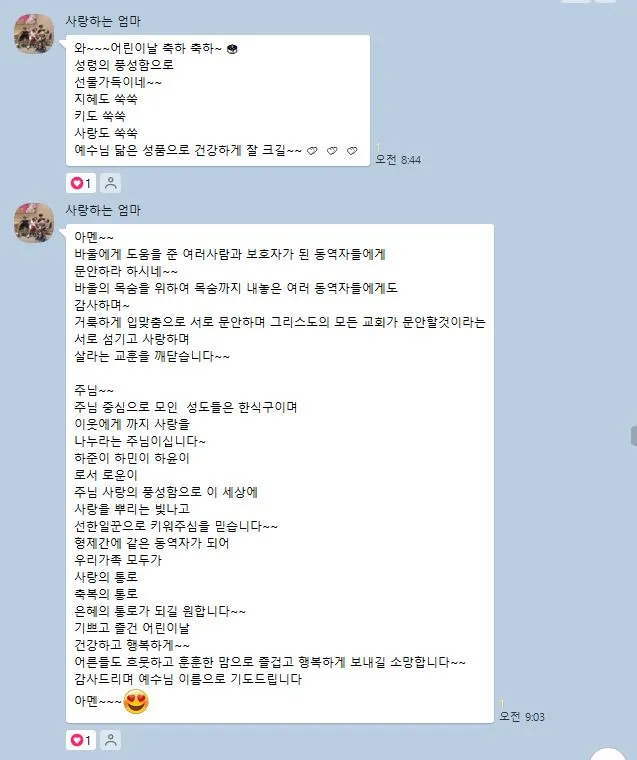This screenshot has width=637, height=760.
Task: Click the line 은혜의 통로가 되길 원합니다~~
Action: tap(160, 611)
